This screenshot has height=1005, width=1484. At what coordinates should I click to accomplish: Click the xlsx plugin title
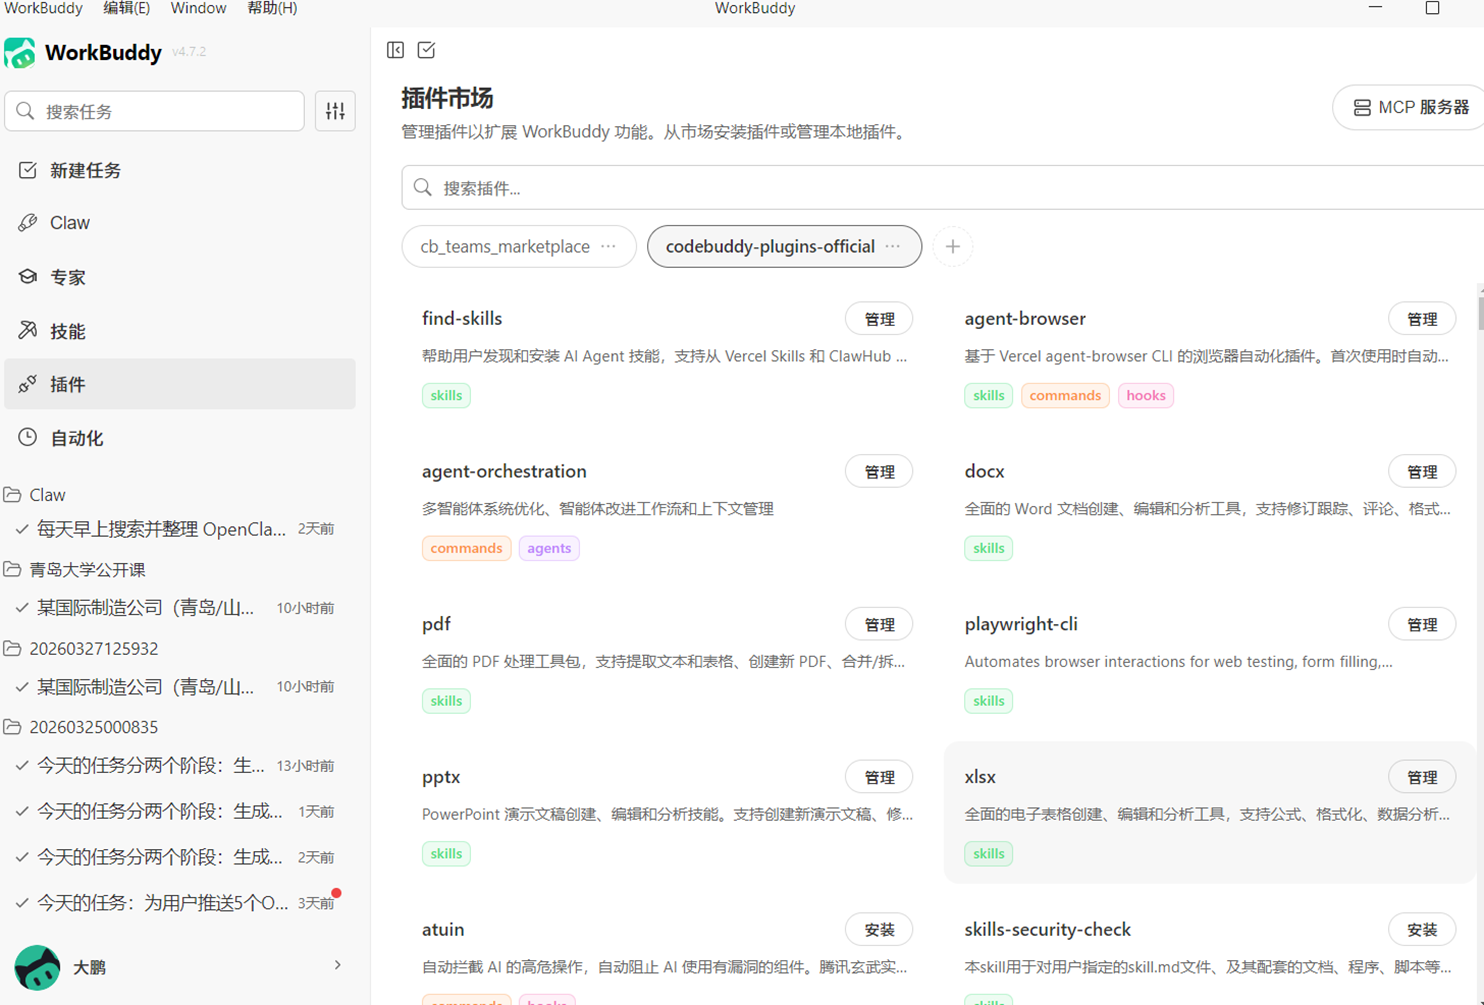pos(980,777)
